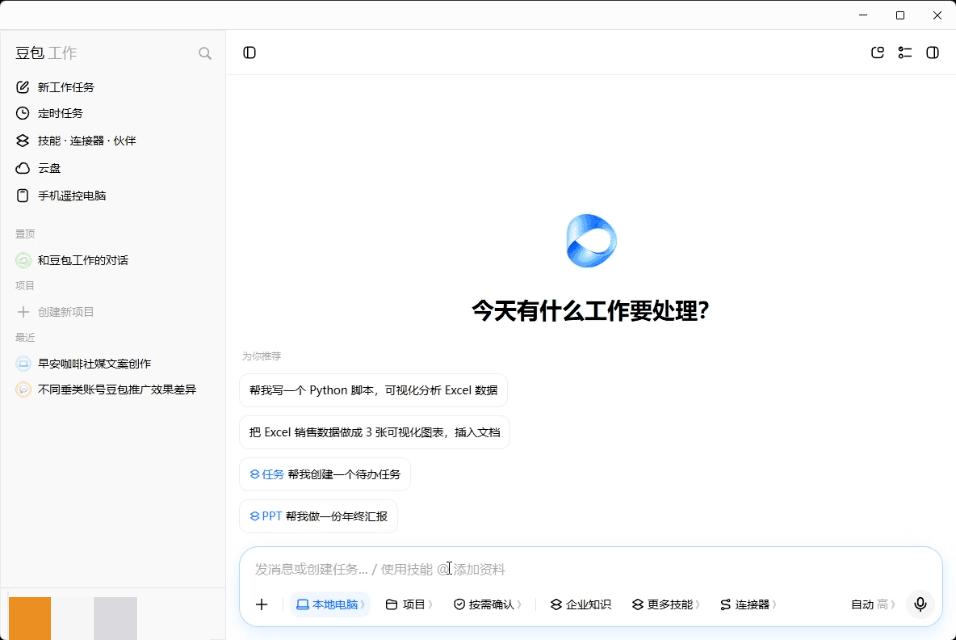The height and width of the screenshot is (640, 956).
Task: Toggle 企业知识 skill
Action: pos(580,605)
